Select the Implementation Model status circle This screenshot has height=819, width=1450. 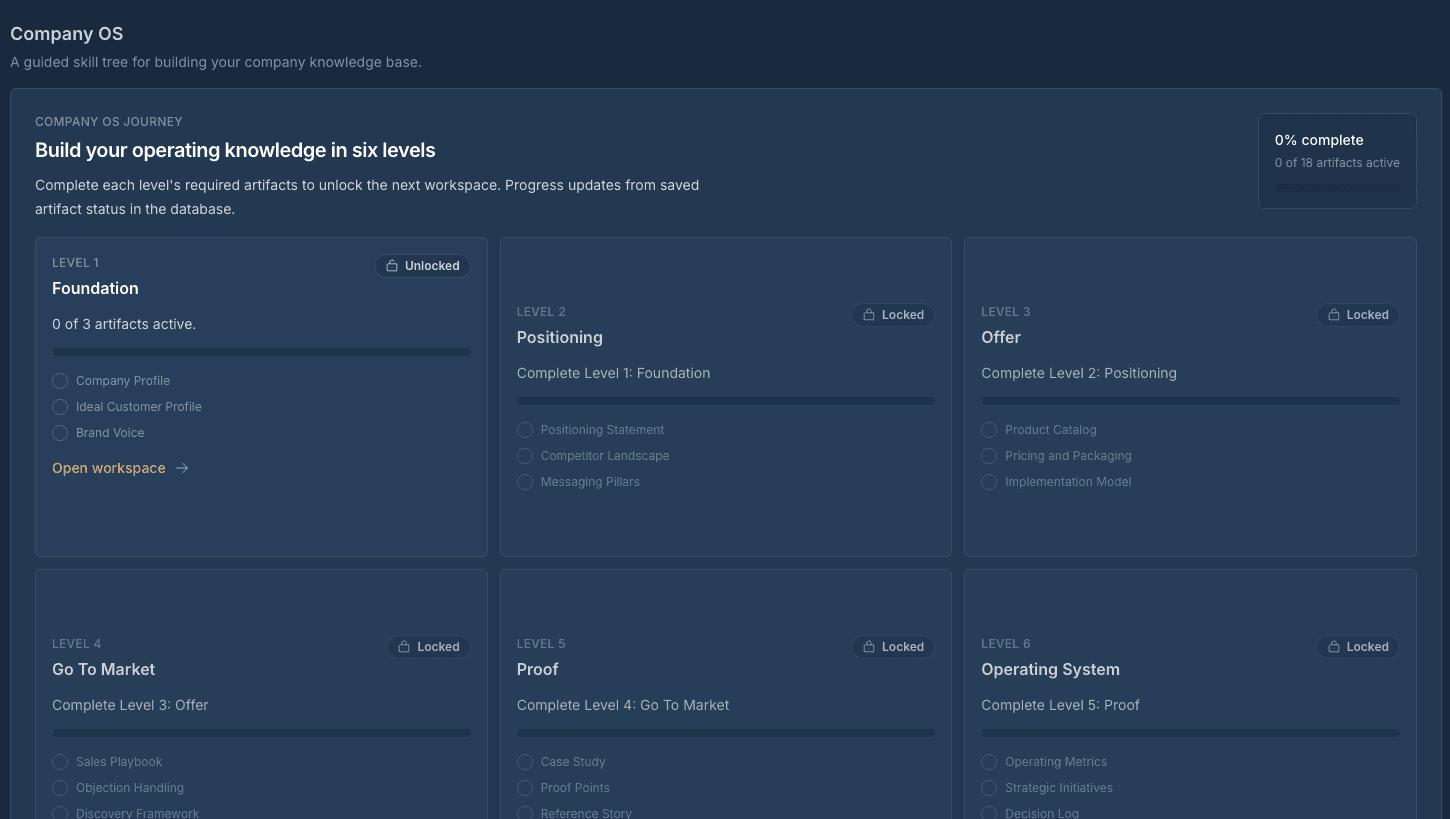coord(989,482)
